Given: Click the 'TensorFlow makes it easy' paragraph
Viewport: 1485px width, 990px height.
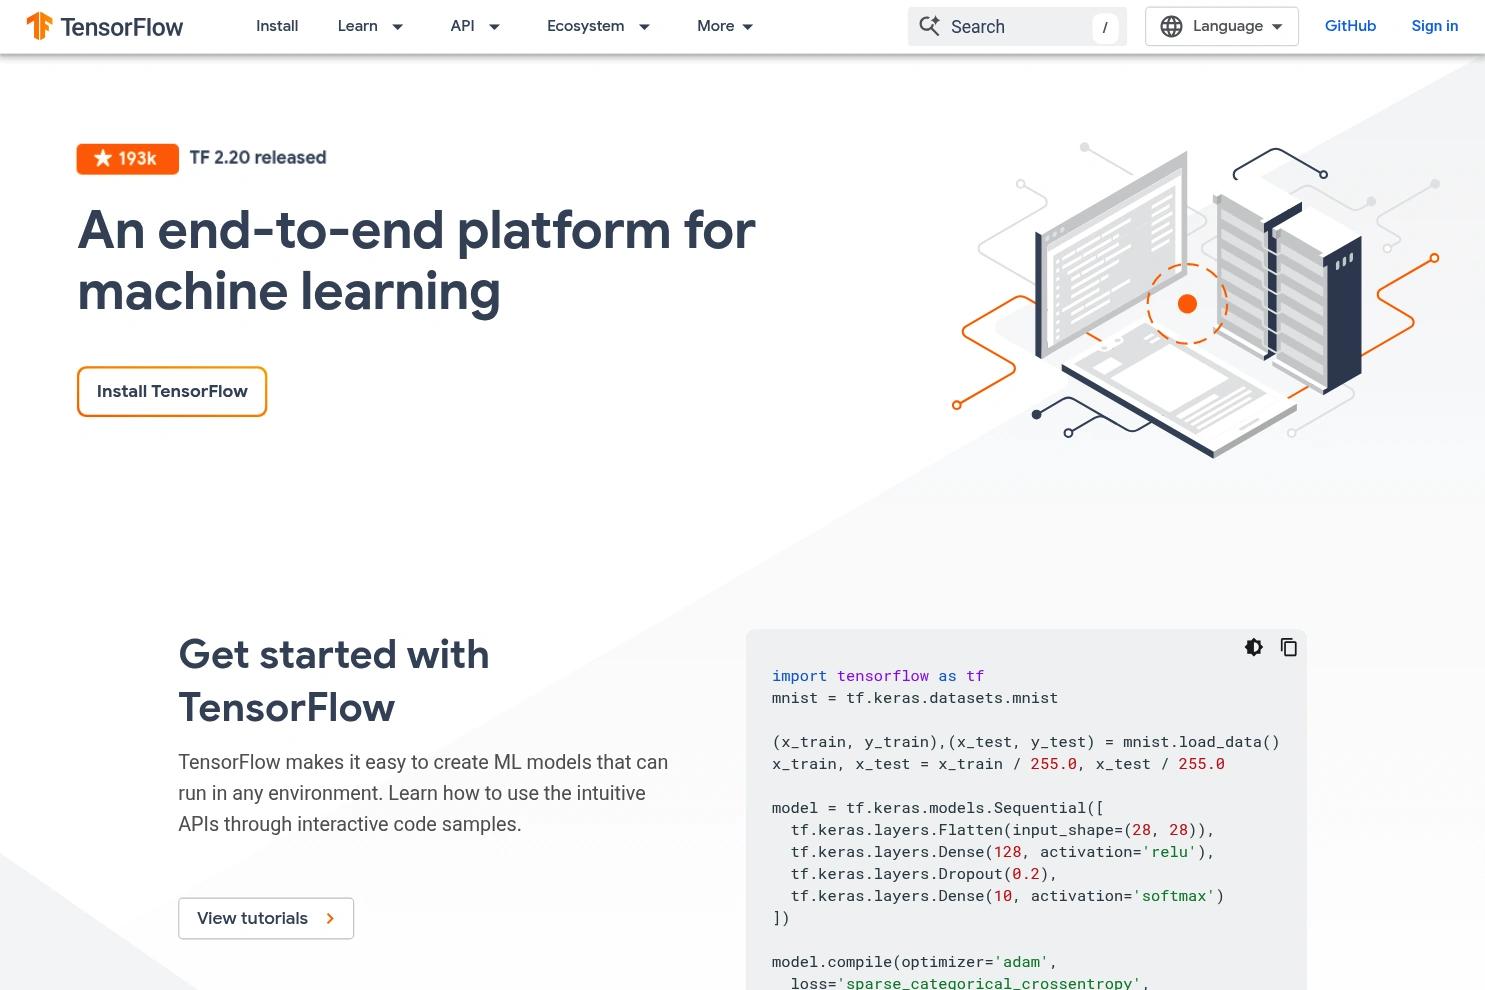Looking at the screenshot, I should click(423, 793).
